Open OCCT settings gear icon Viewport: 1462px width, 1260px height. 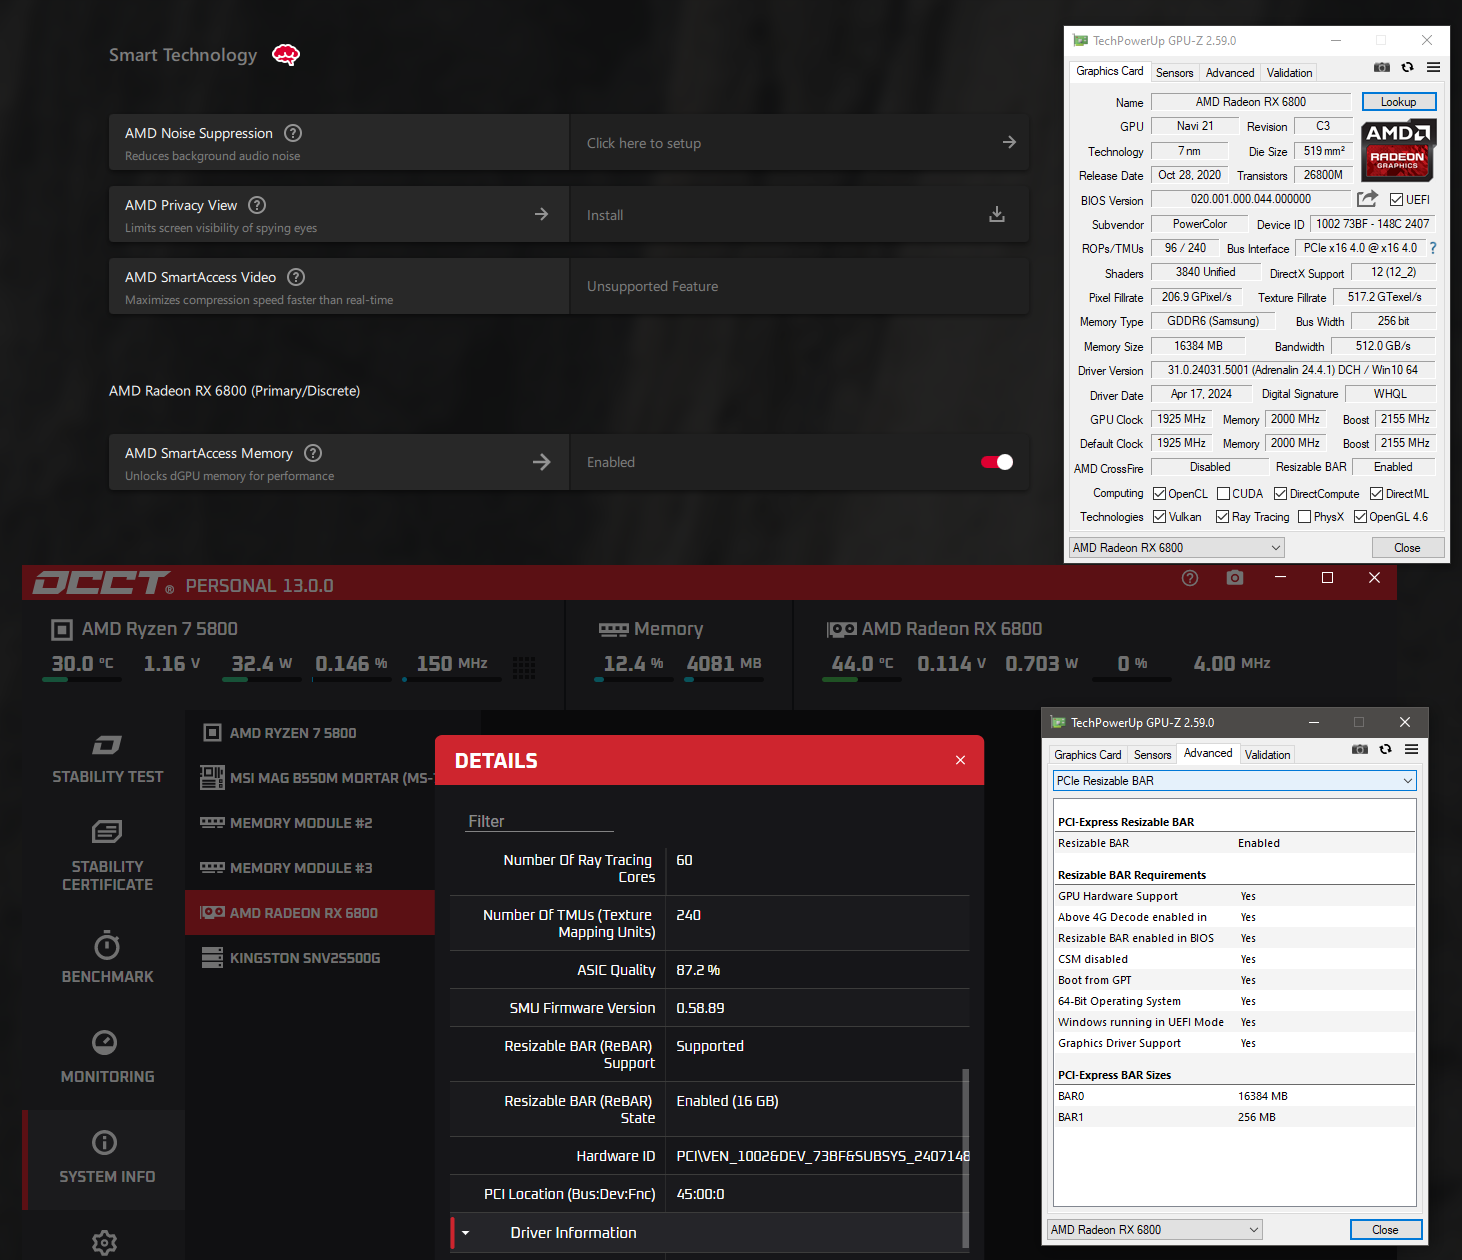(x=105, y=1242)
